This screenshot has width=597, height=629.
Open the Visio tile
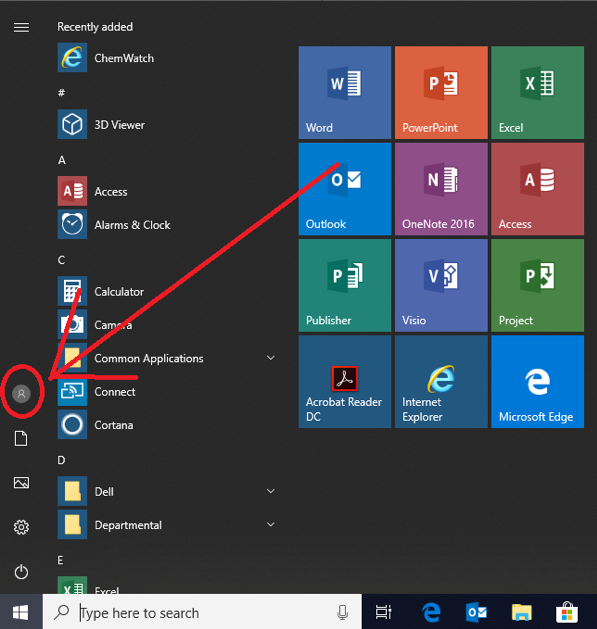[x=441, y=285]
